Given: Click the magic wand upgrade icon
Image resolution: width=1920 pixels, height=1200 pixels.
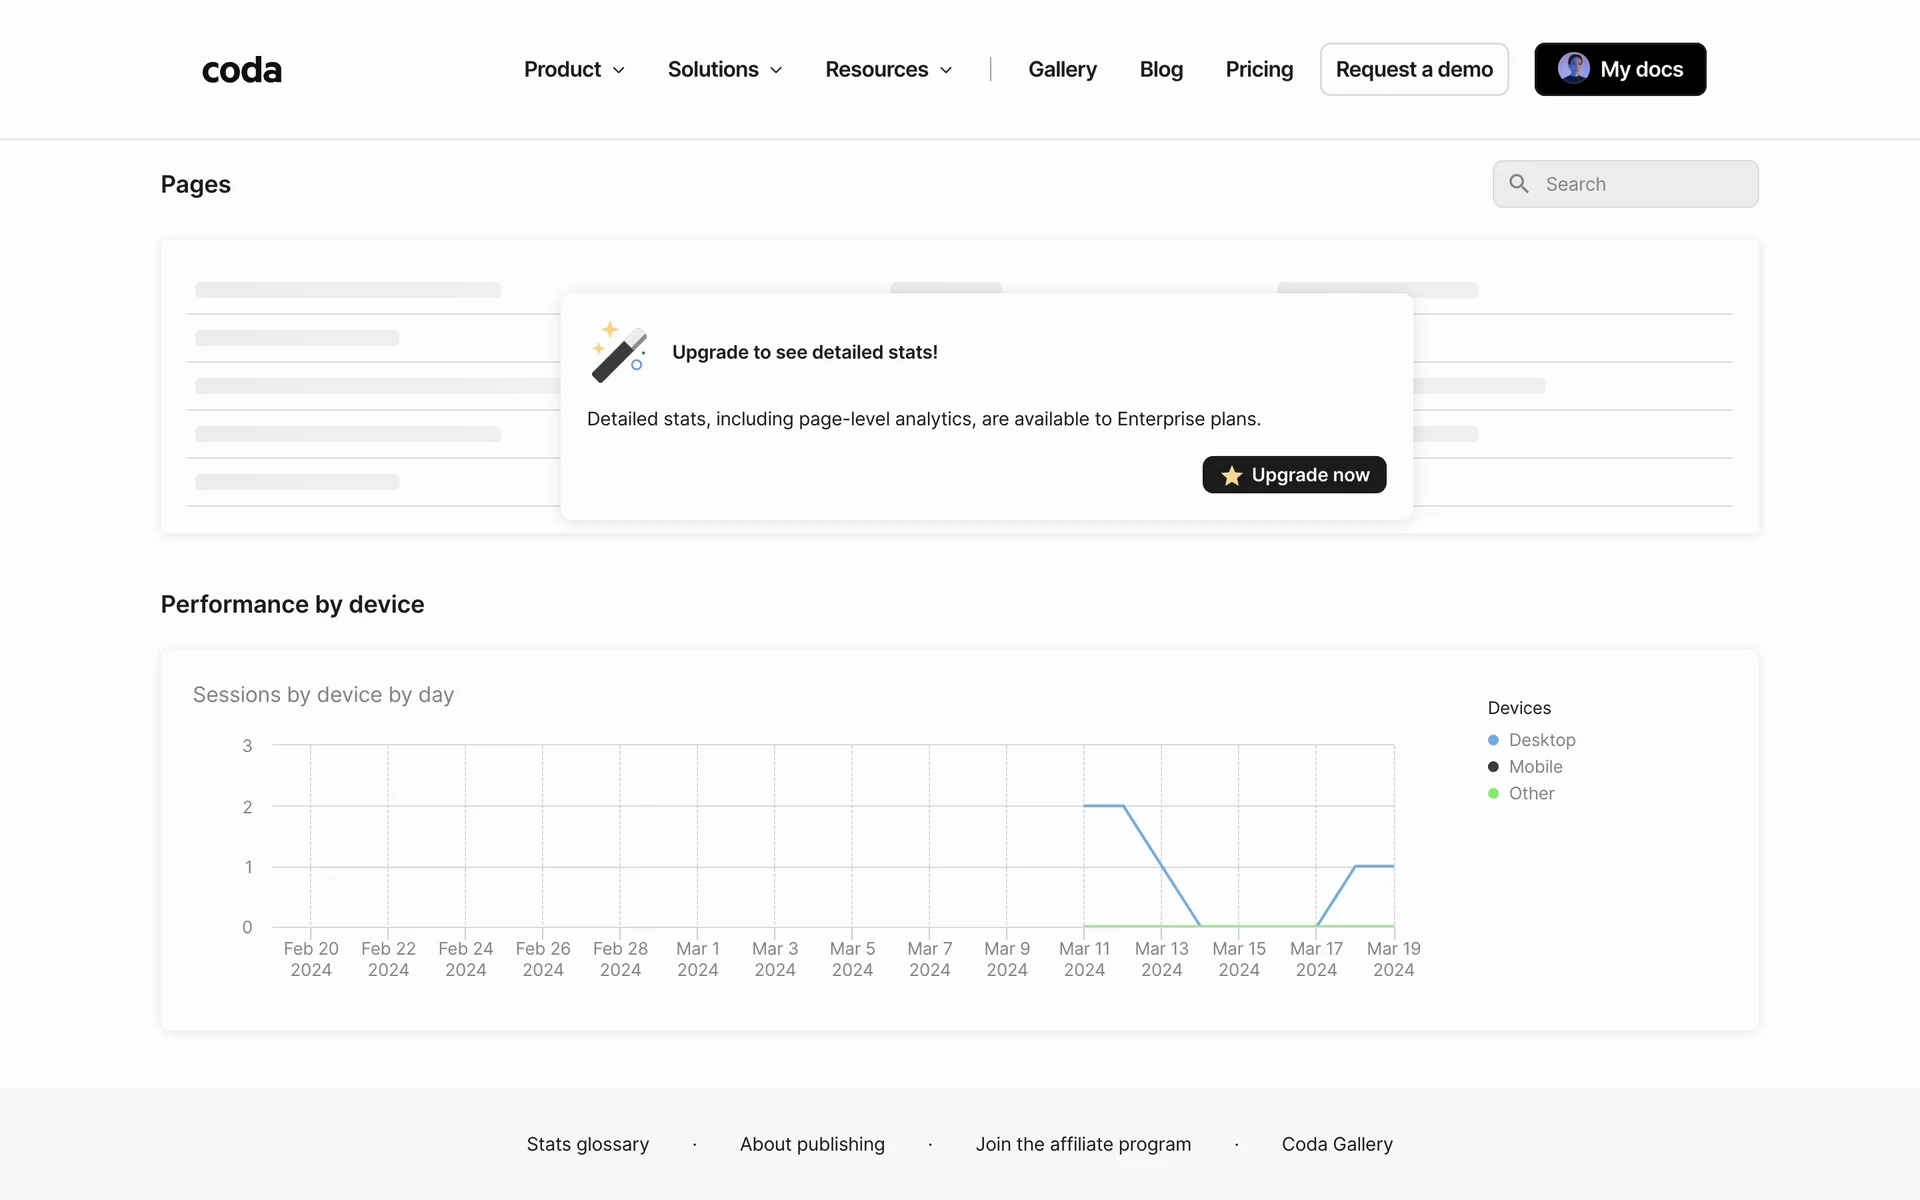Looking at the screenshot, I should [619, 352].
